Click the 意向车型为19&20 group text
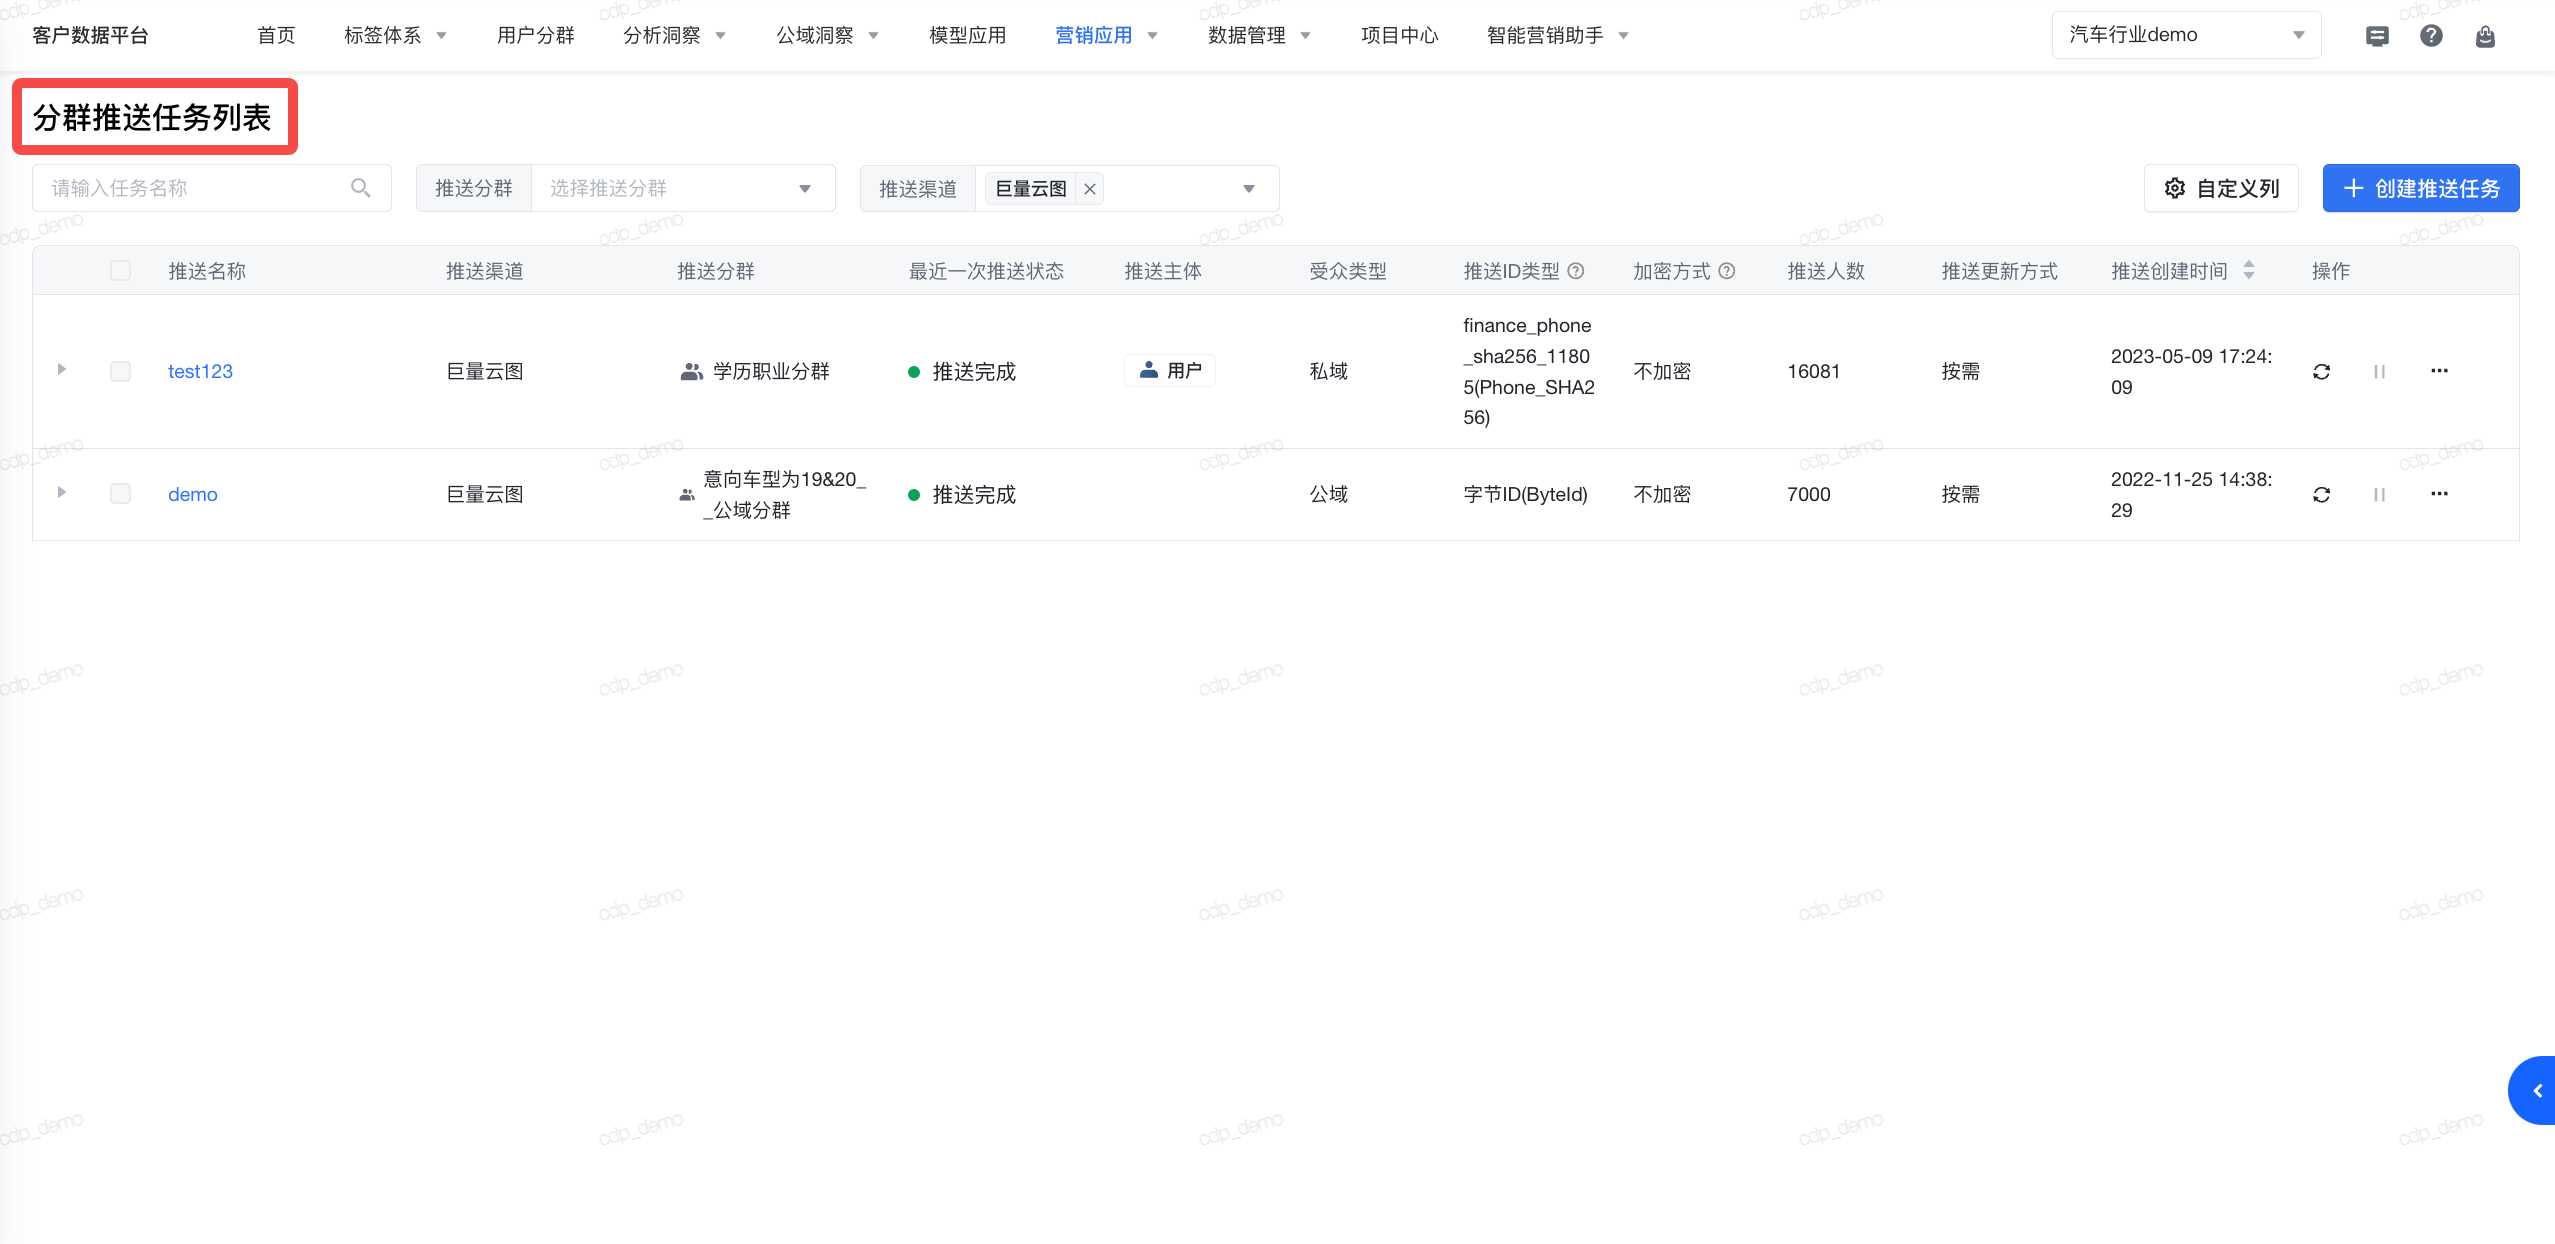This screenshot has height=1244, width=2555. tap(784, 494)
